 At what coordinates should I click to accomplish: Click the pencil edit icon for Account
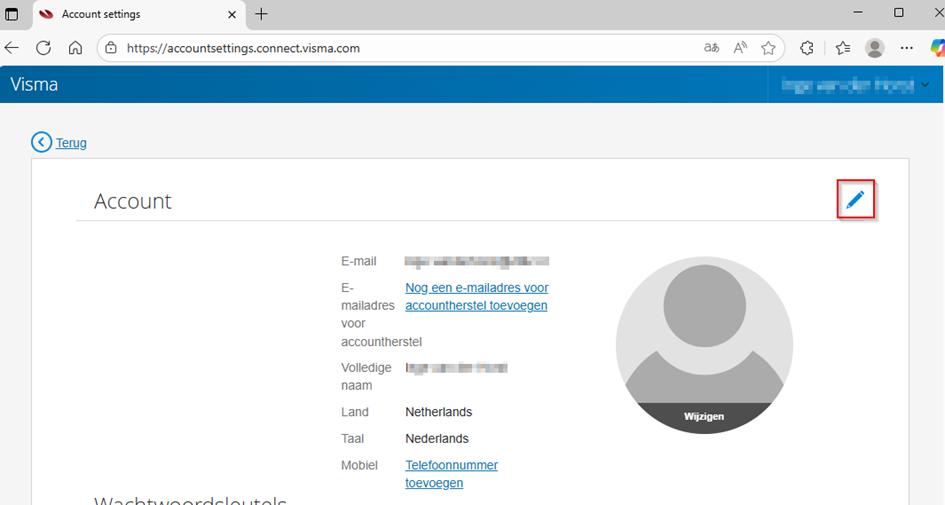click(x=855, y=200)
